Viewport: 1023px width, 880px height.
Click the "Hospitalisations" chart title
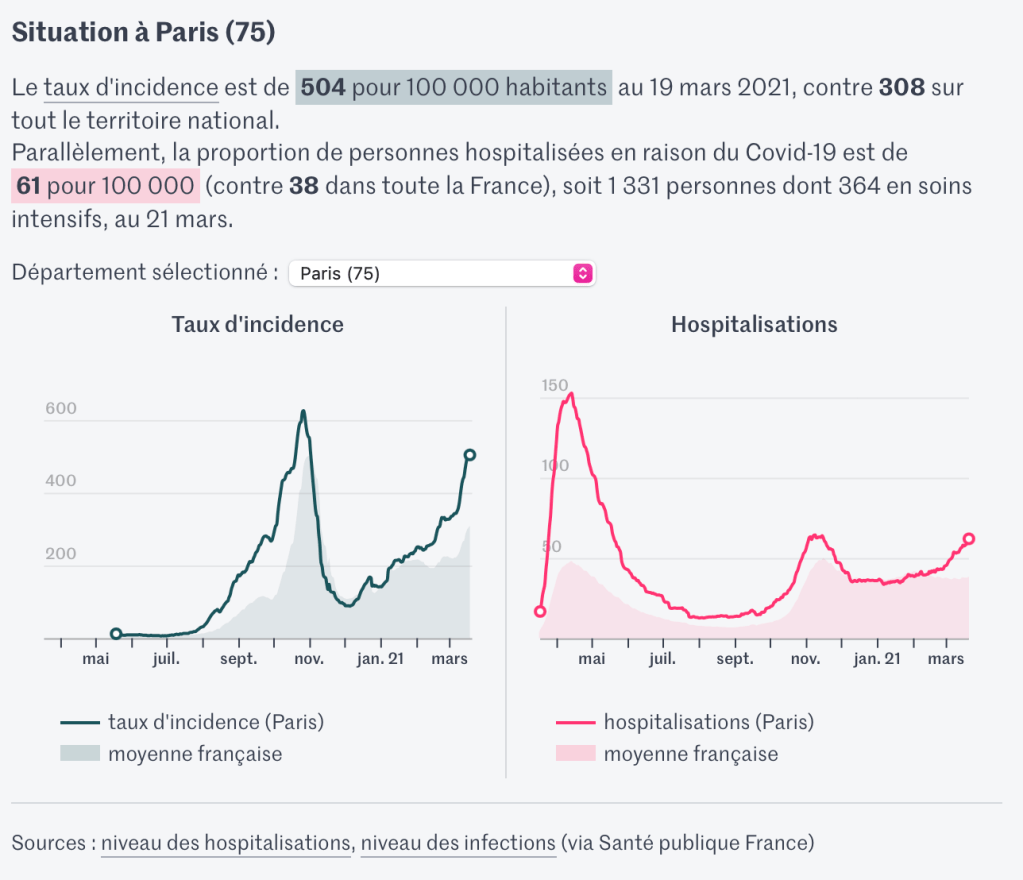pos(754,325)
